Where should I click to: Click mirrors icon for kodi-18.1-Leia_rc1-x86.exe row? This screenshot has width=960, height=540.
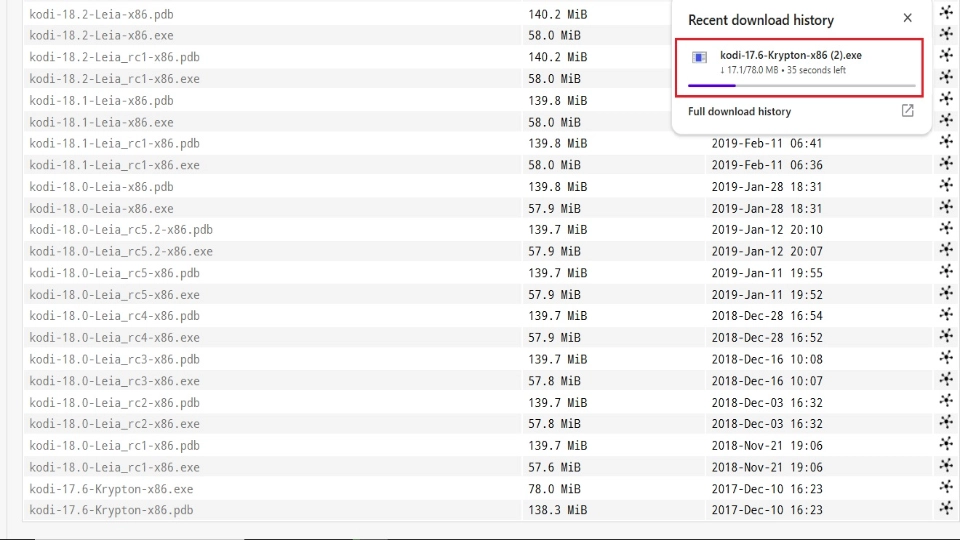coord(947,163)
